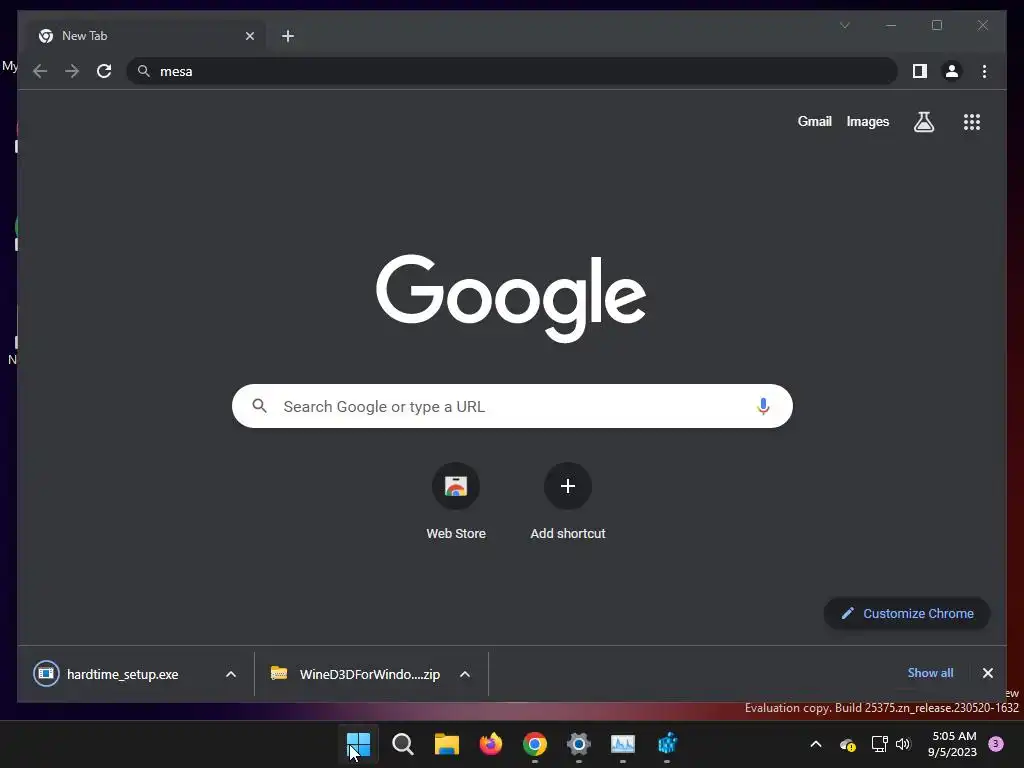Viewport: 1024px width, 768px height.
Task: Click Customize Chrome button
Action: tap(906, 613)
